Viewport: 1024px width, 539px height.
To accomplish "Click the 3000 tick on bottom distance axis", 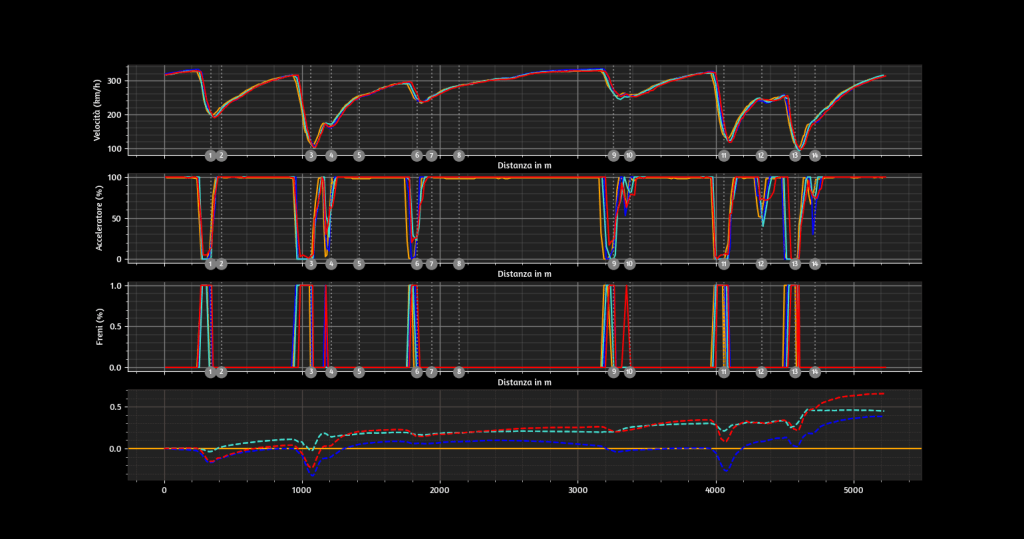I will [x=577, y=491].
